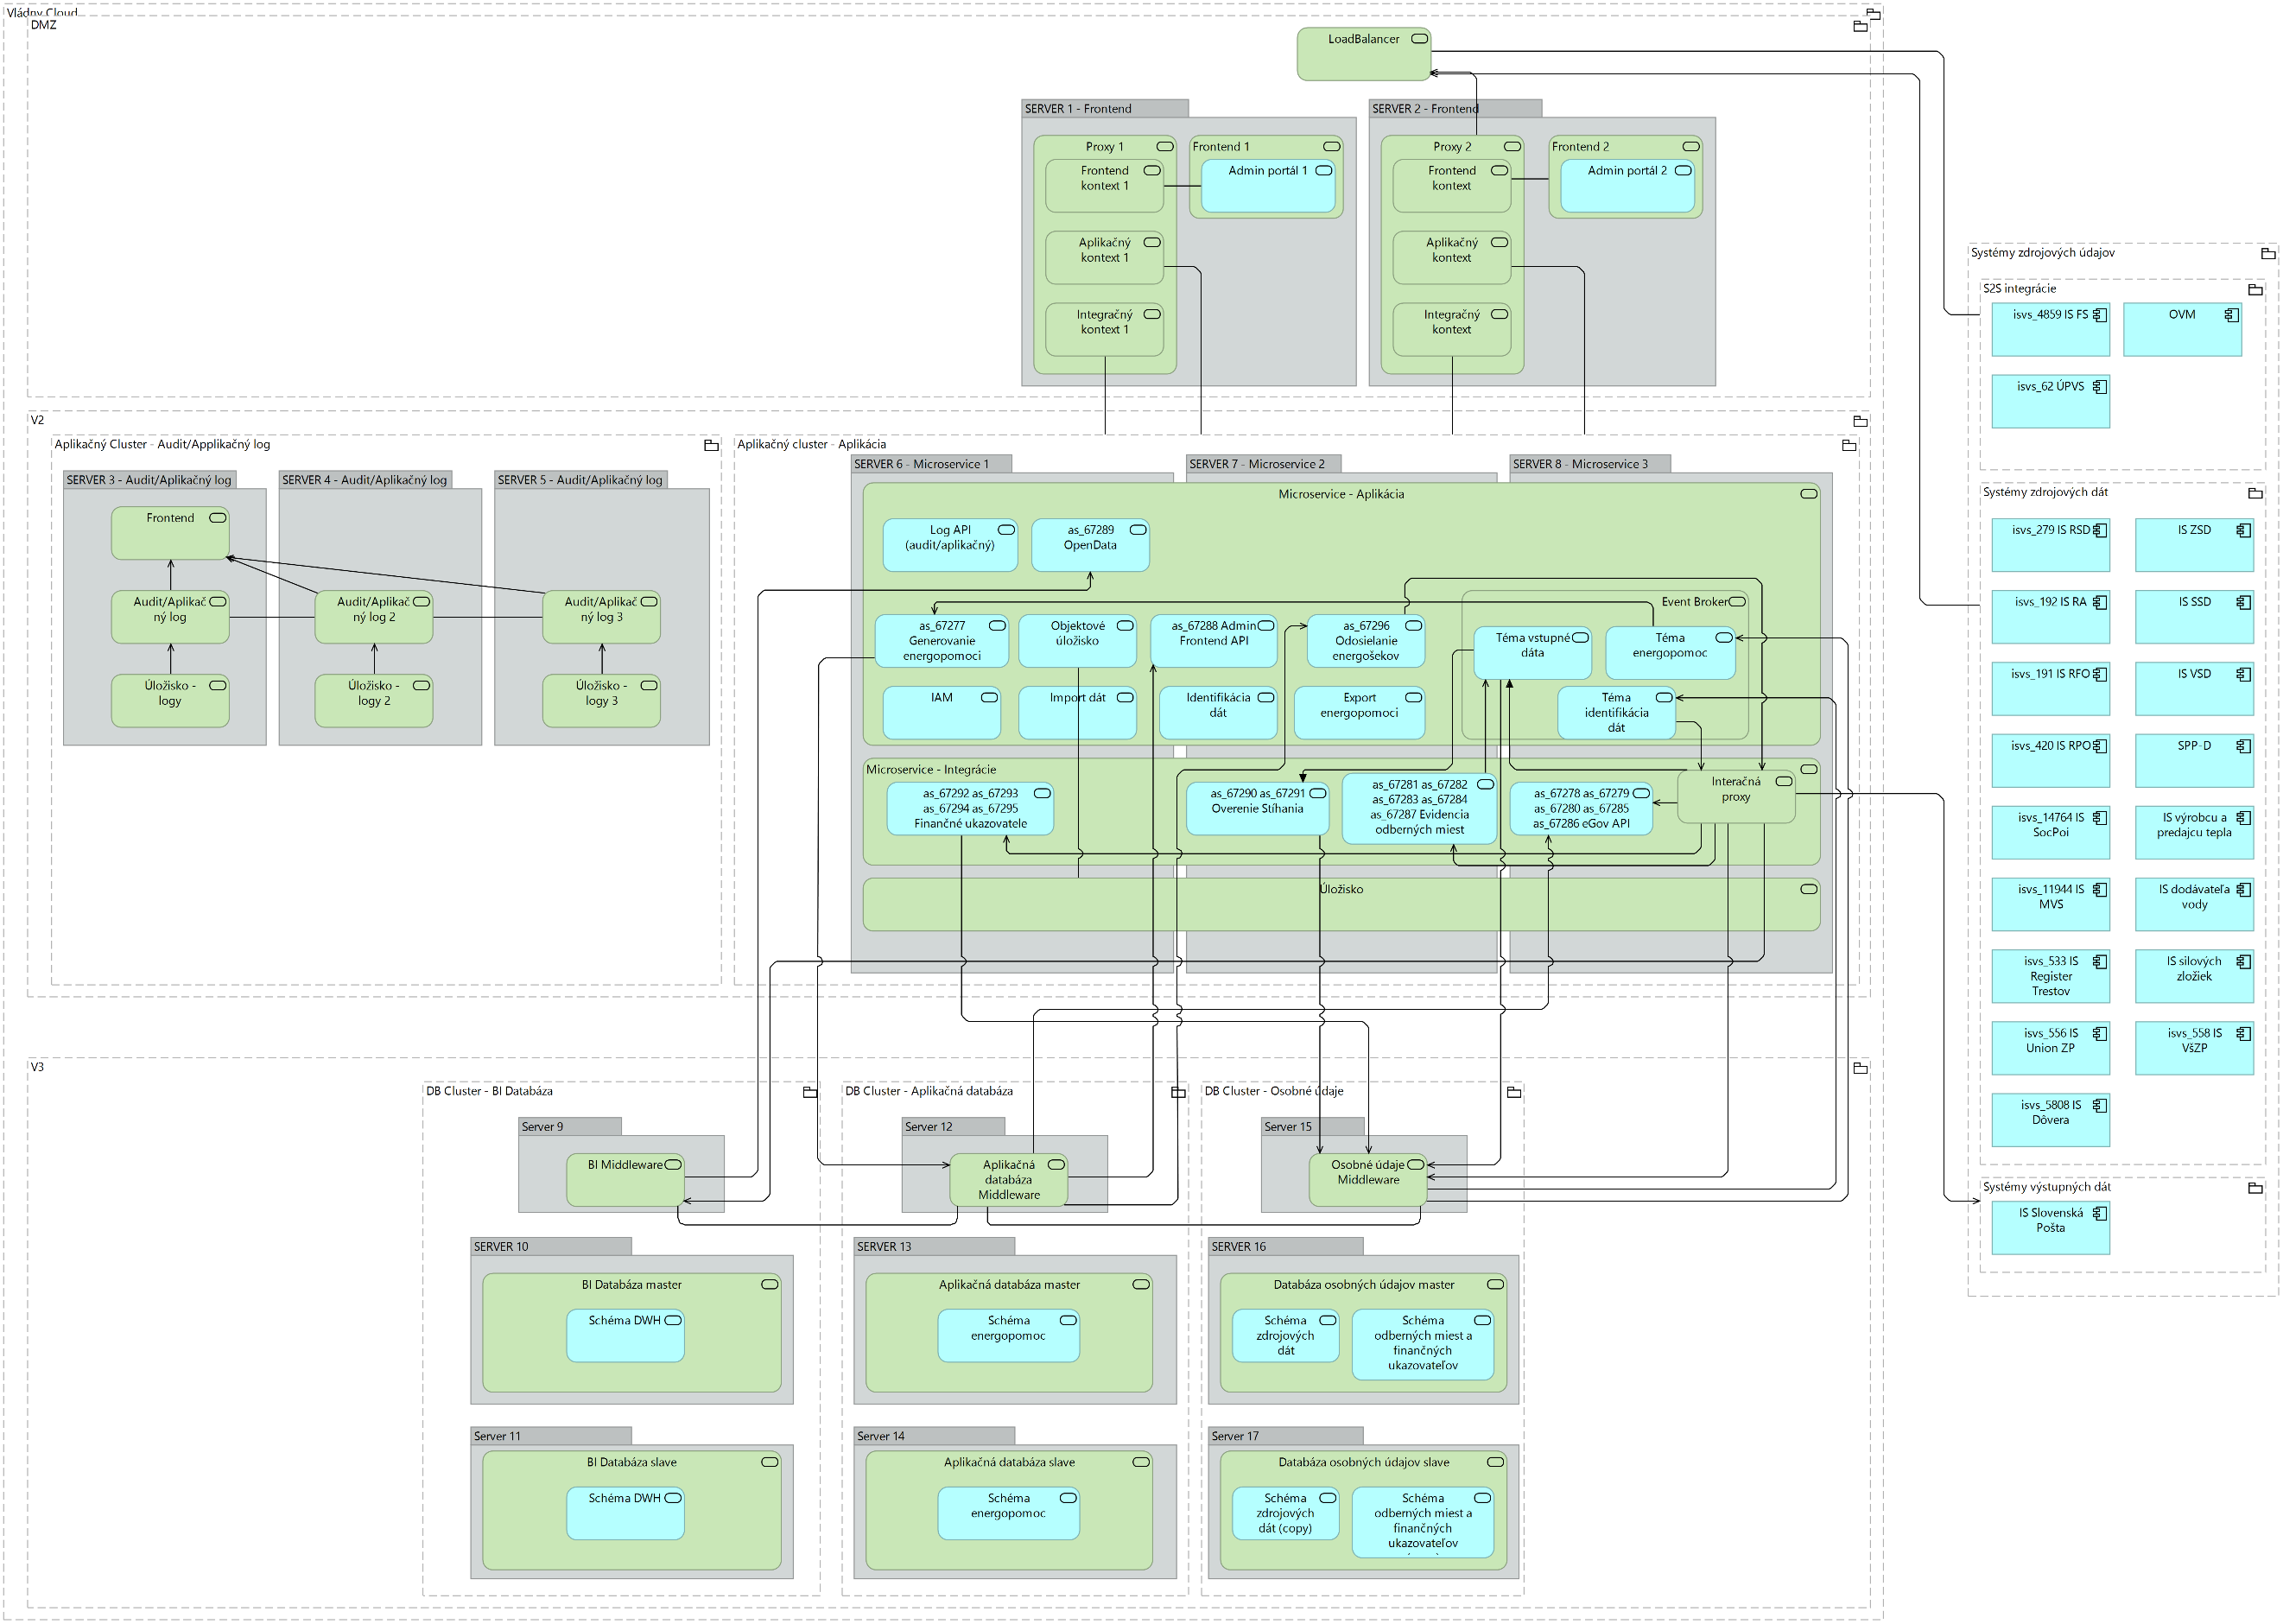Click the Interačná proxy node
This screenshot has width=2283, height=1624.
coord(1735,797)
